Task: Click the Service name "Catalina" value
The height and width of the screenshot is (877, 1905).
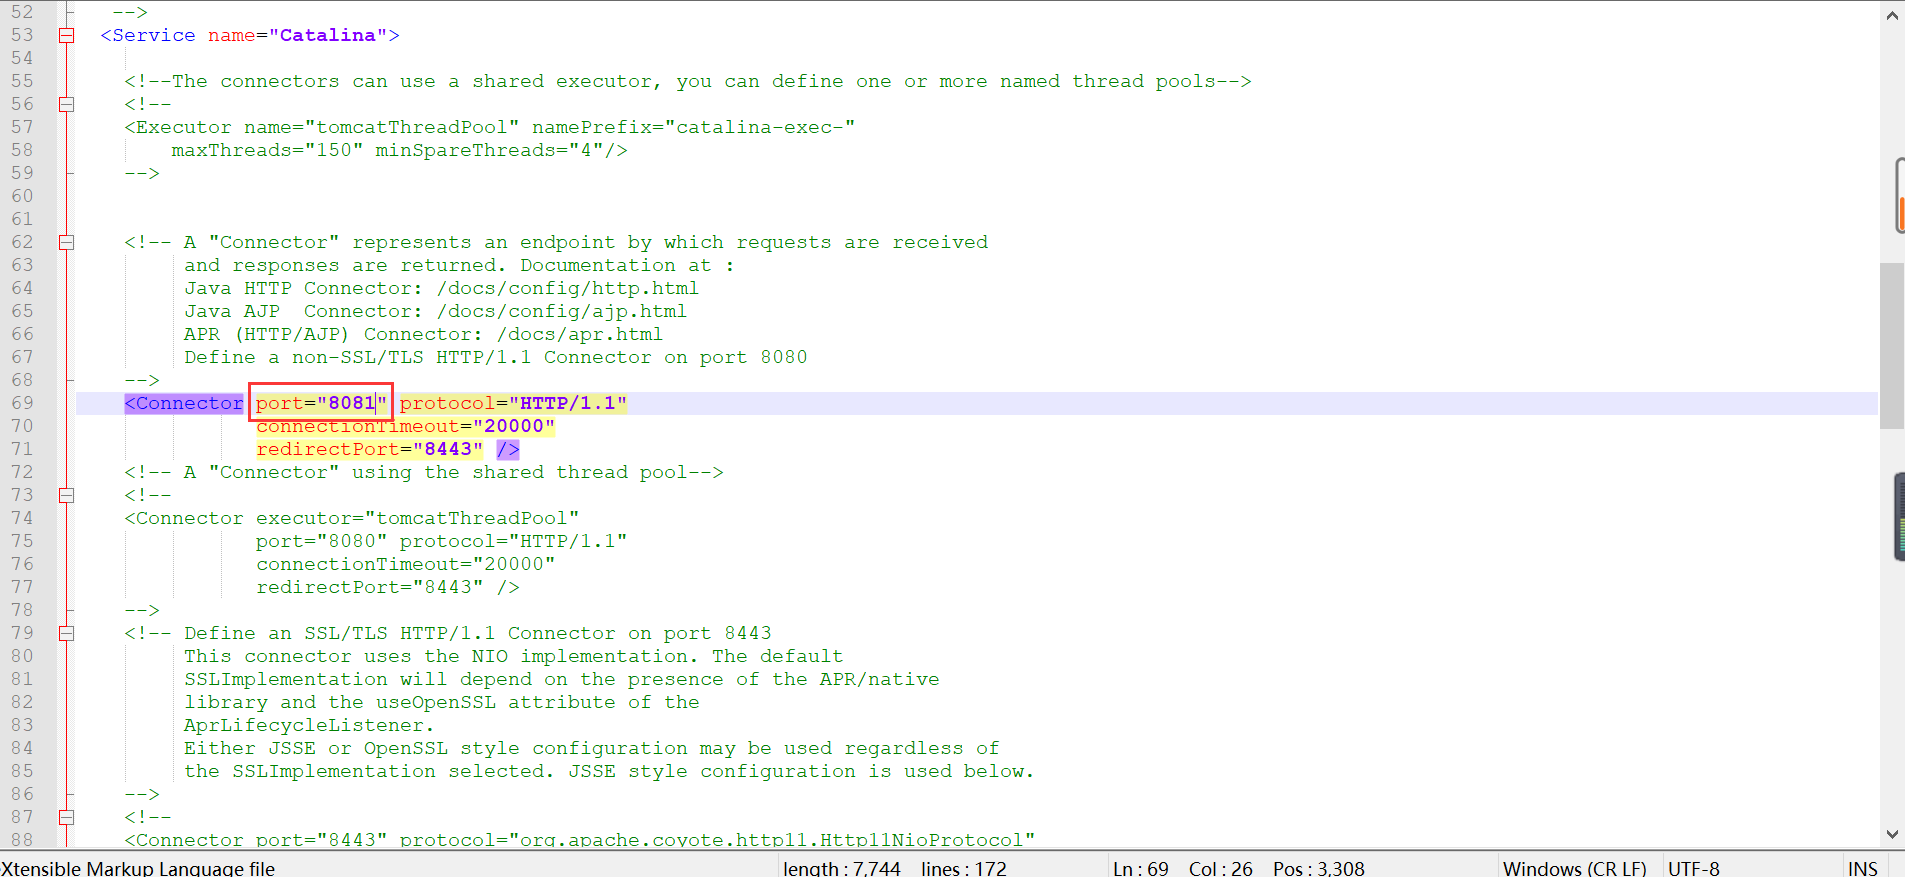Action: coord(328,35)
